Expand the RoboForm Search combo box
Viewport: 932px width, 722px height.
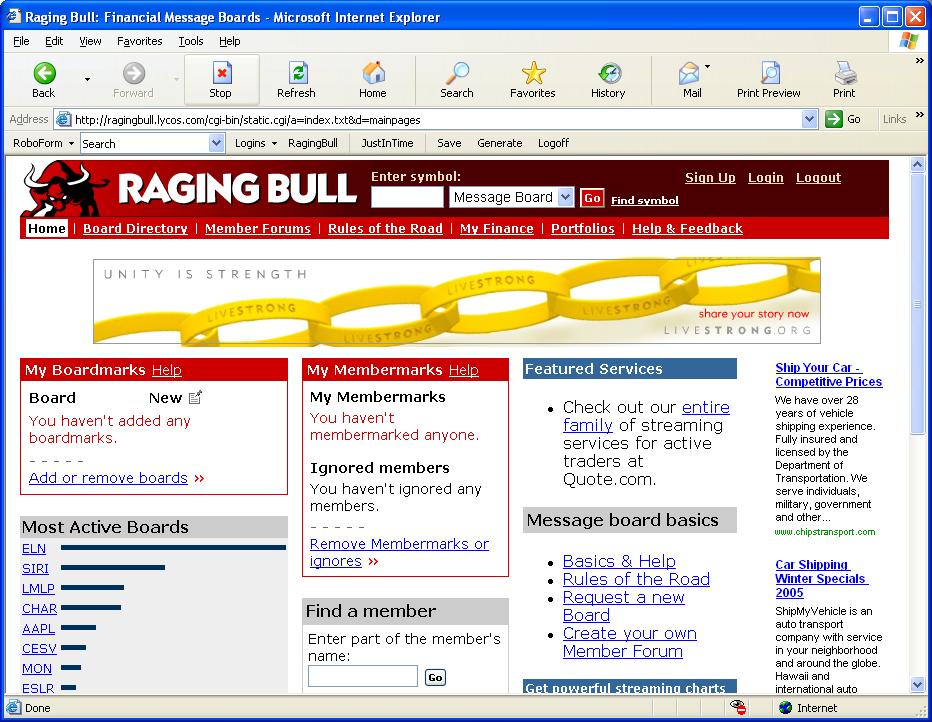pyautogui.click(x=217, y=144)
